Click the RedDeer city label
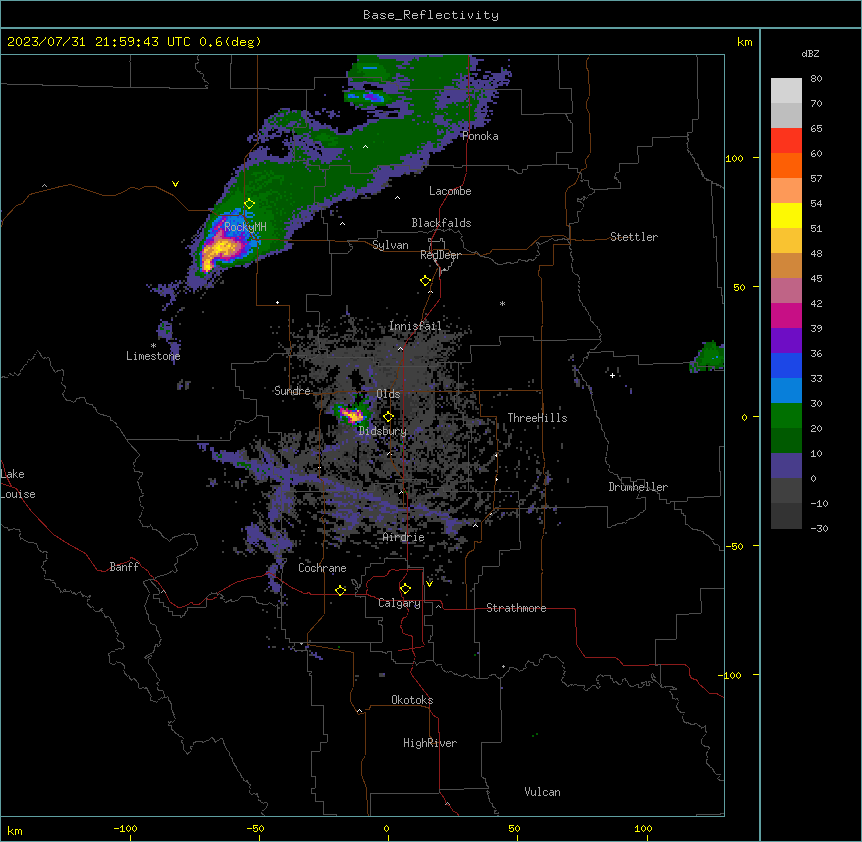862x842 pixels. tap(440, 255)
